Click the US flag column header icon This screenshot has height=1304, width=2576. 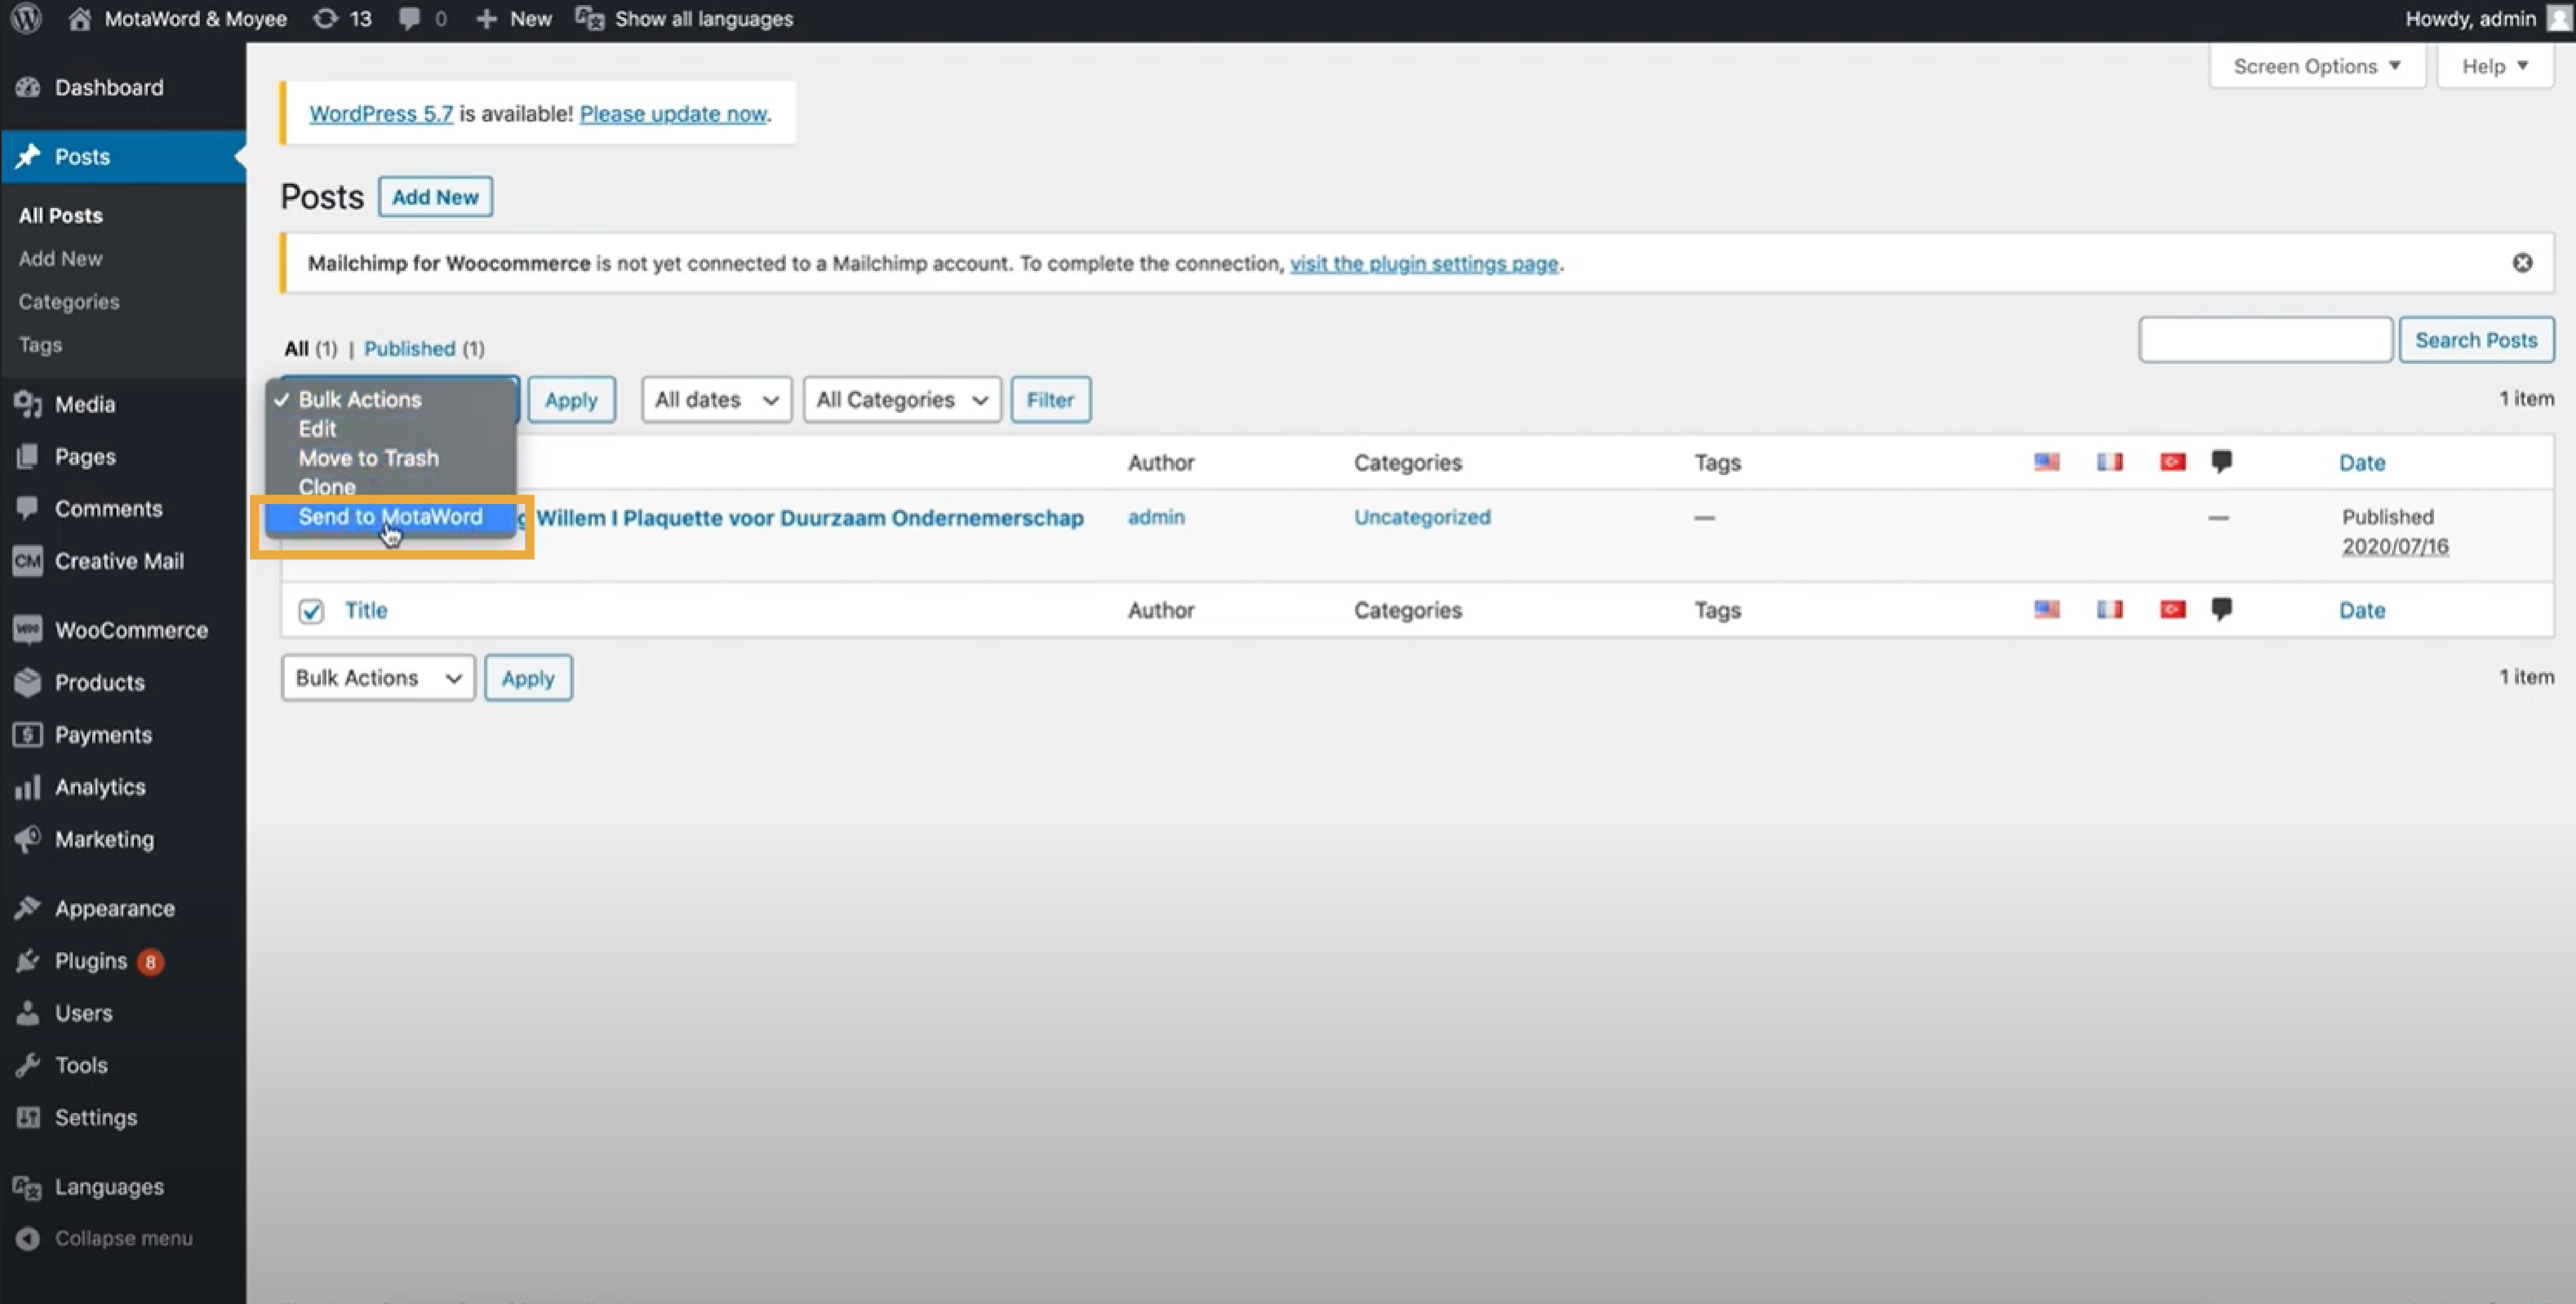tap(2046, 461)
